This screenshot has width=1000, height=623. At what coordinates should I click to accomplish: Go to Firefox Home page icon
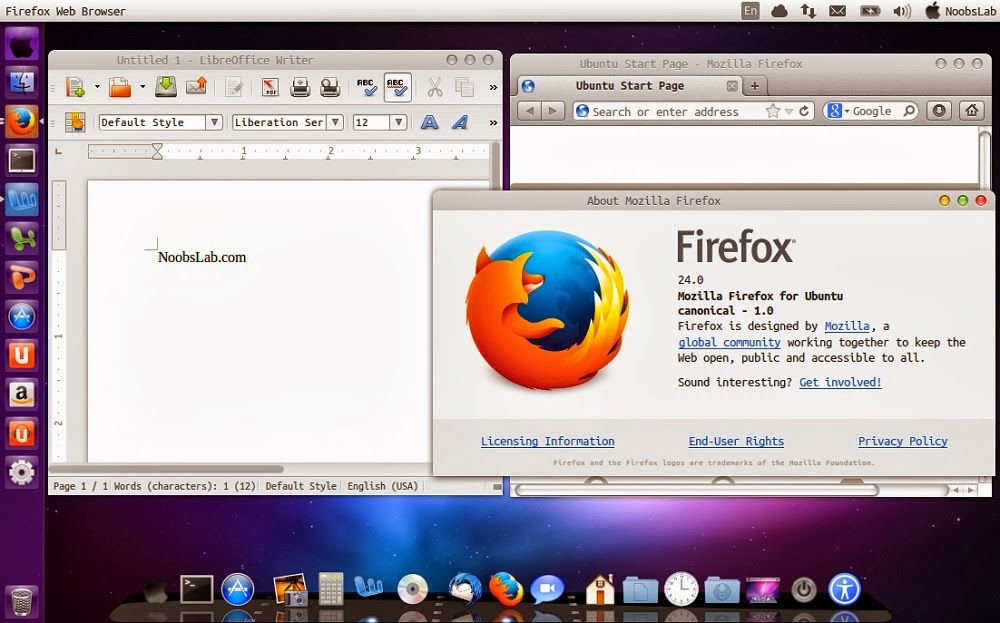971,111
